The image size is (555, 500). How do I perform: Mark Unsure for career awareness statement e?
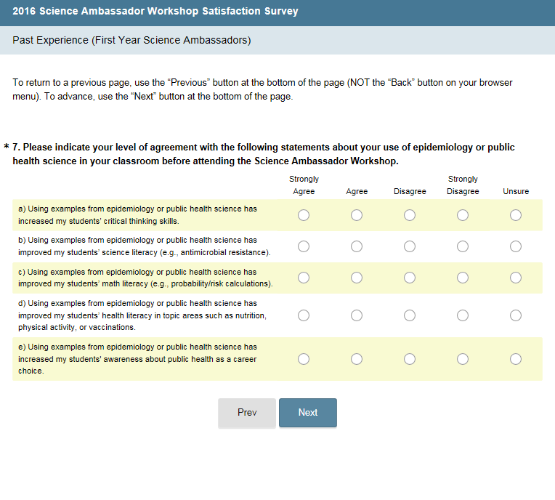click(515, 359)
